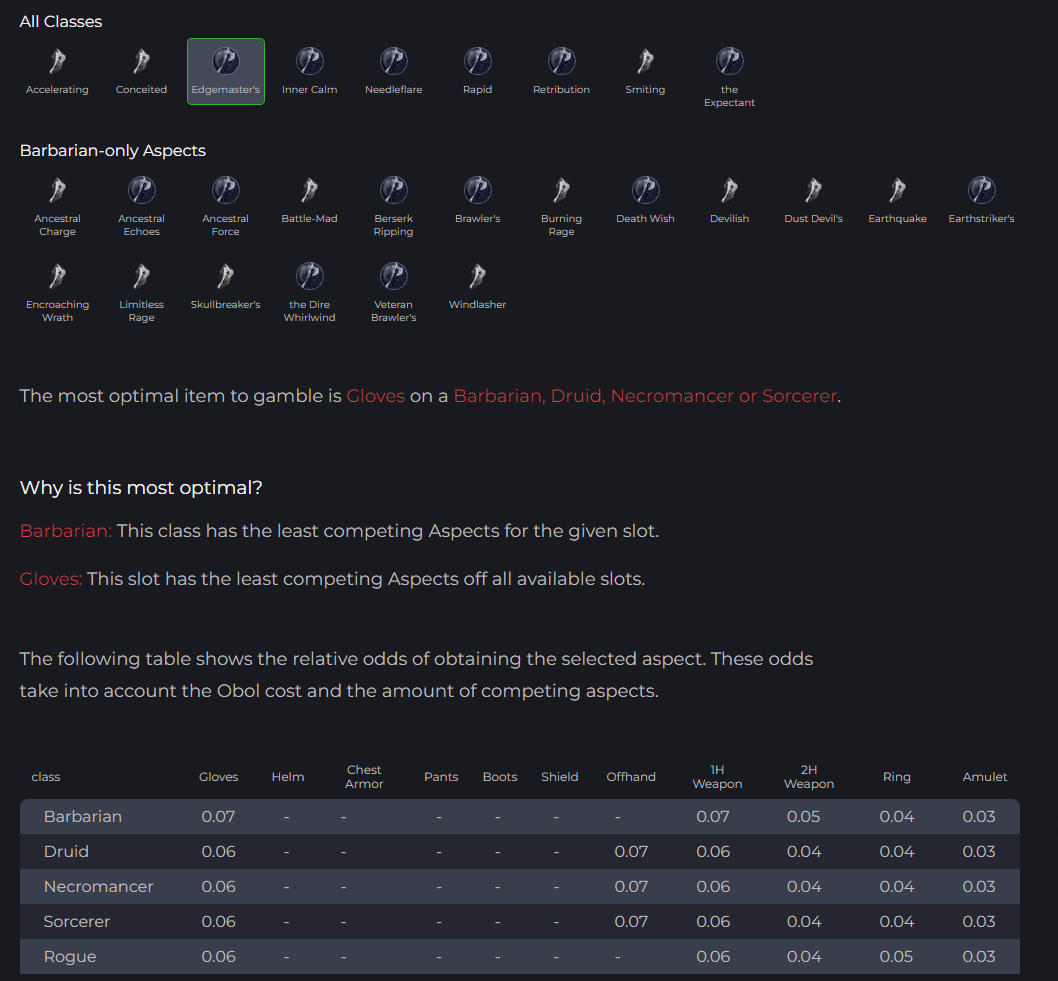Image resolution: width=1058 pixels, height=981 pixels.
Task: Pick the Smiting aspect icon
Action: (645, 61)
